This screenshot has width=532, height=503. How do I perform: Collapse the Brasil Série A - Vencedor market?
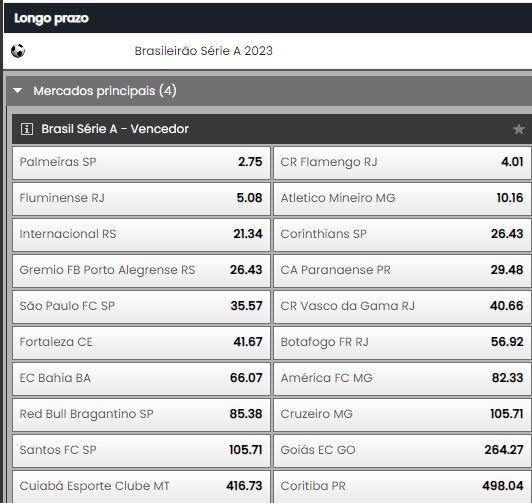pos(115,129)
